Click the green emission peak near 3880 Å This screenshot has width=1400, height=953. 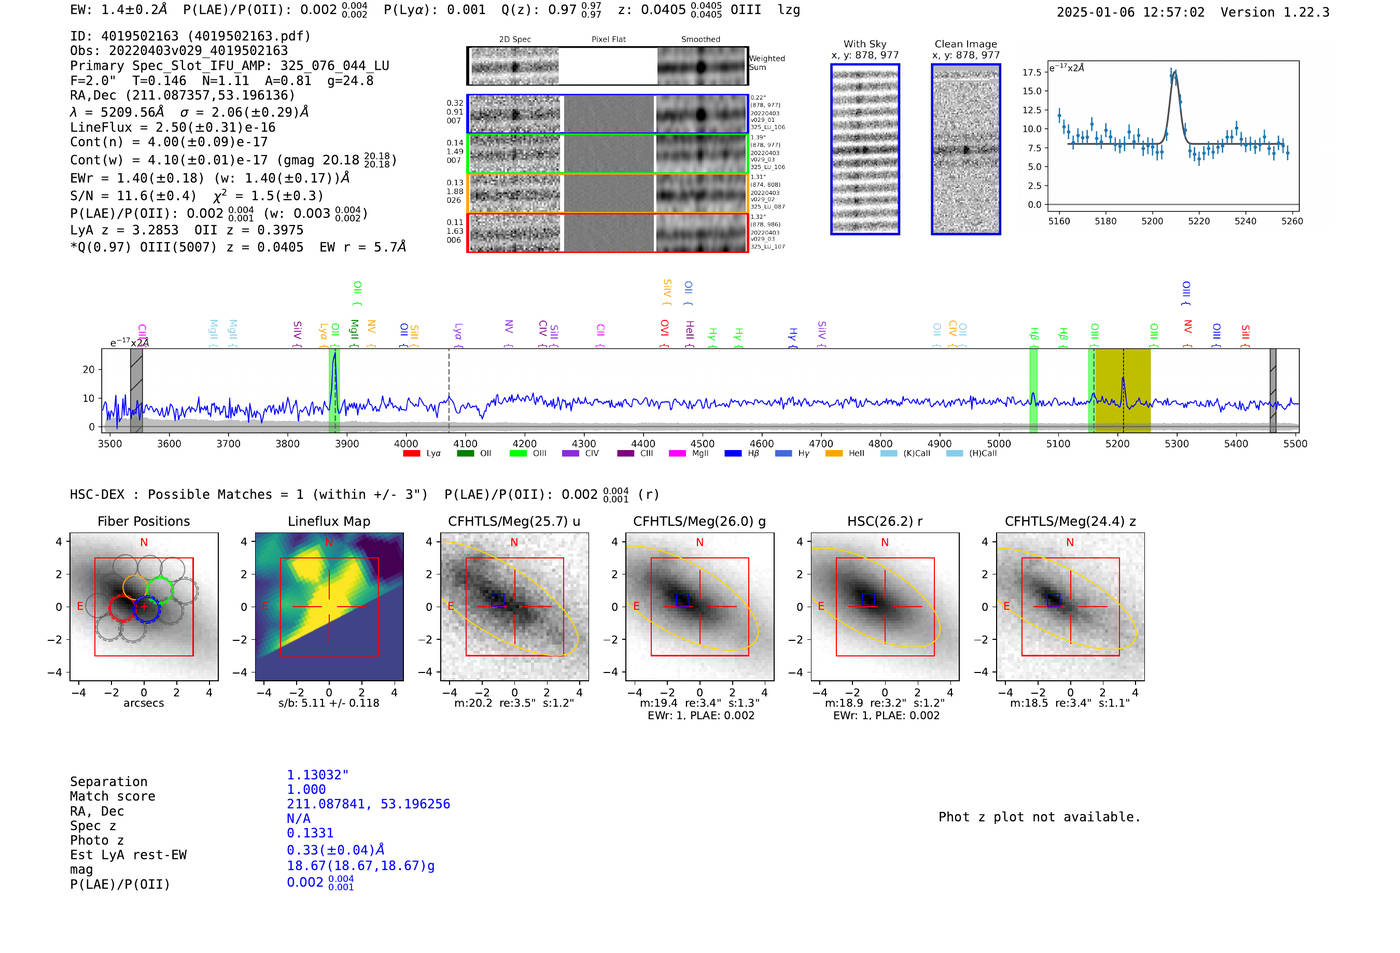[335, 390]
